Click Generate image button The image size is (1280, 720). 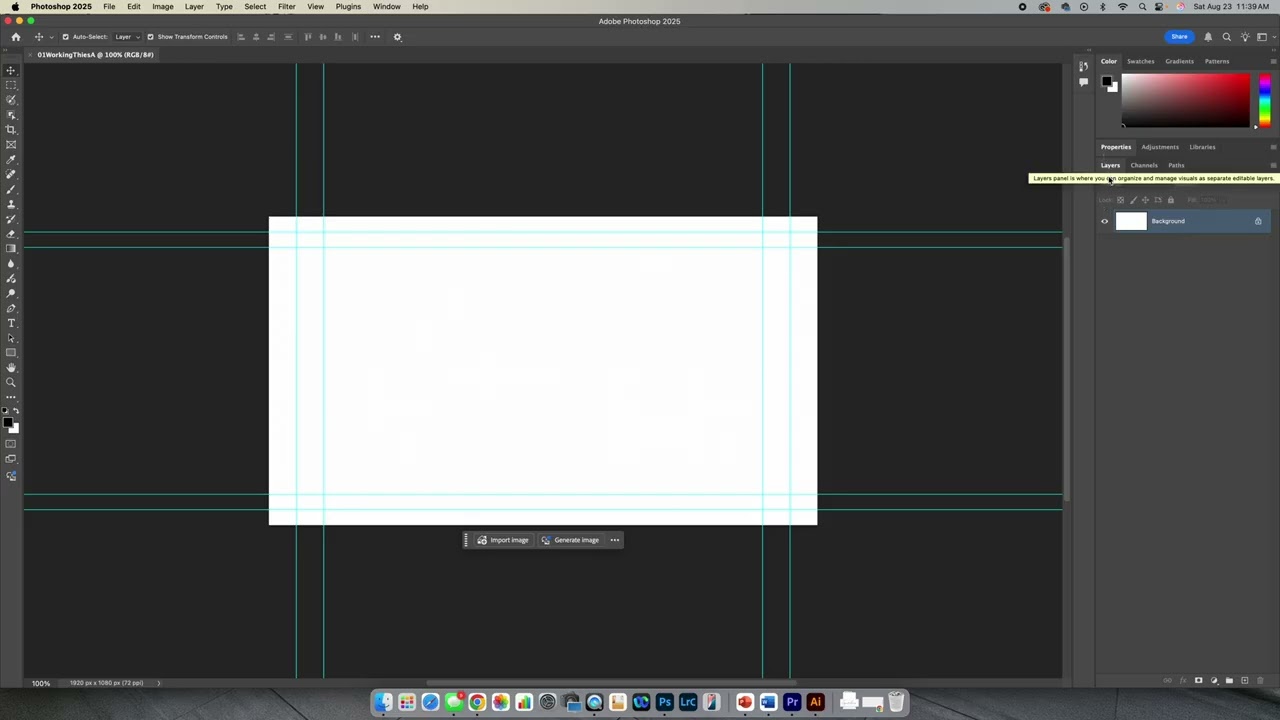pos(570,540)
